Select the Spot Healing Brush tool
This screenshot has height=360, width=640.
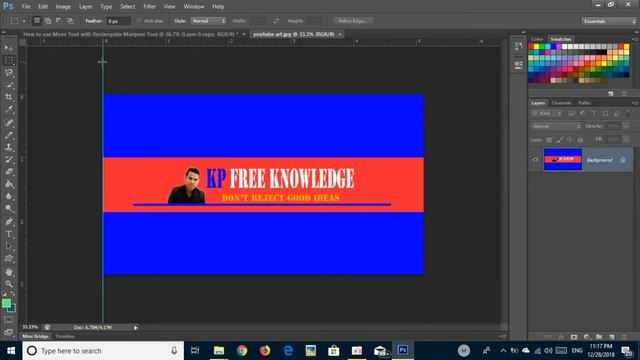(x=9, y=122)
